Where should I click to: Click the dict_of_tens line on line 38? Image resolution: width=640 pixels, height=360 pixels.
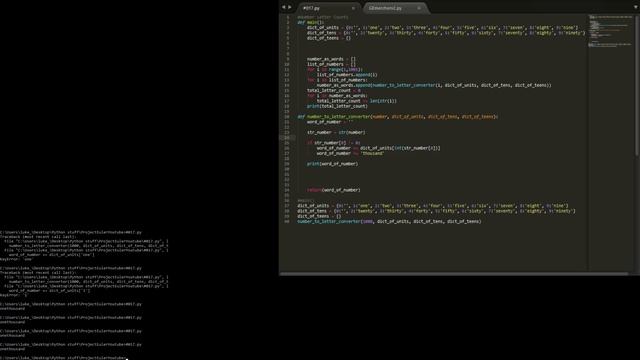pos(436,211)
